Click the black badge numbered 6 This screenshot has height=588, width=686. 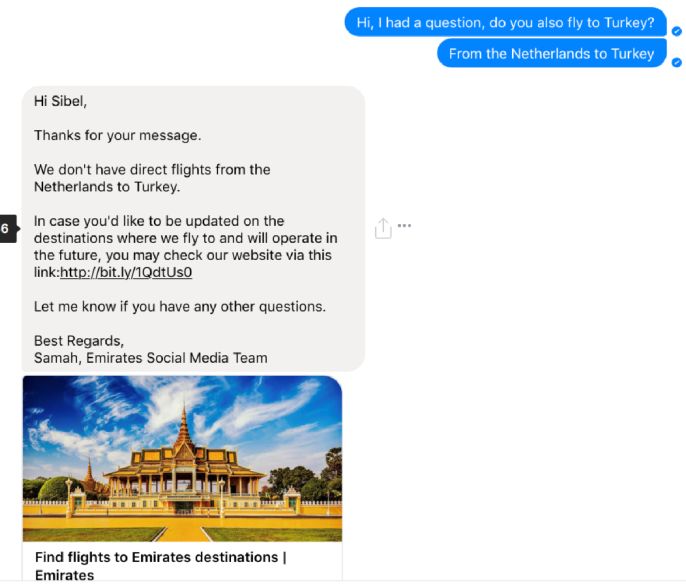click(8, 228)
